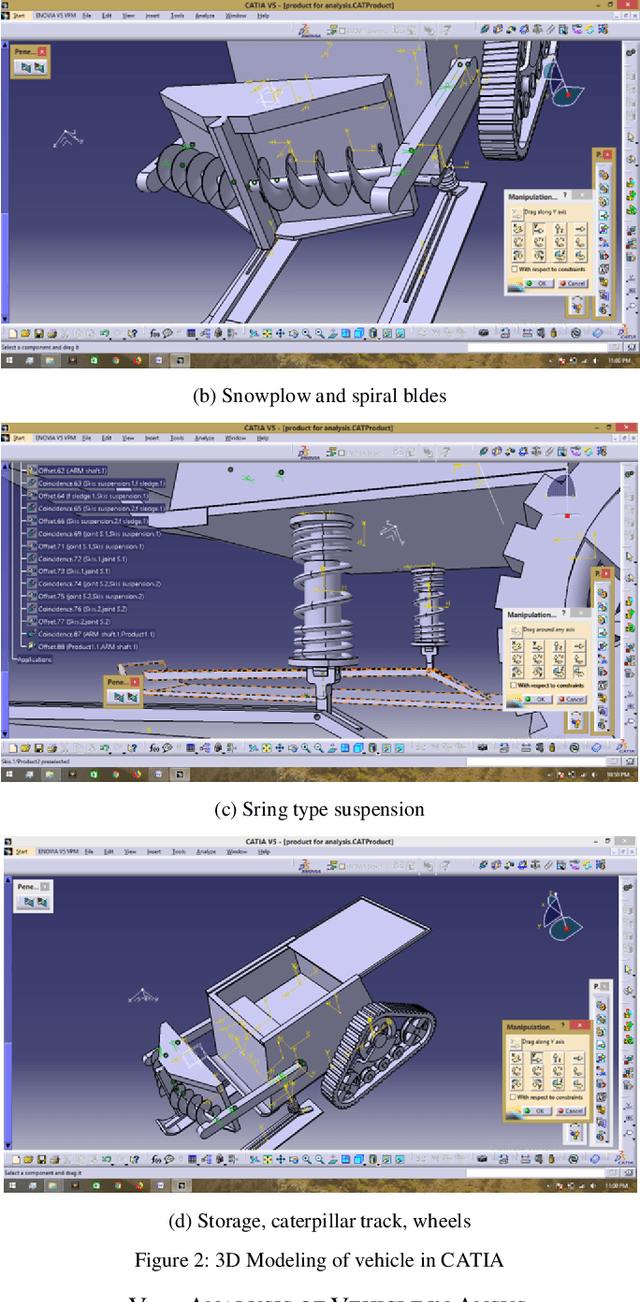Viewport: 640px width, 1302px height.
Task: Open the Analyze menu in the snowplow view
Action: [205, 16]
